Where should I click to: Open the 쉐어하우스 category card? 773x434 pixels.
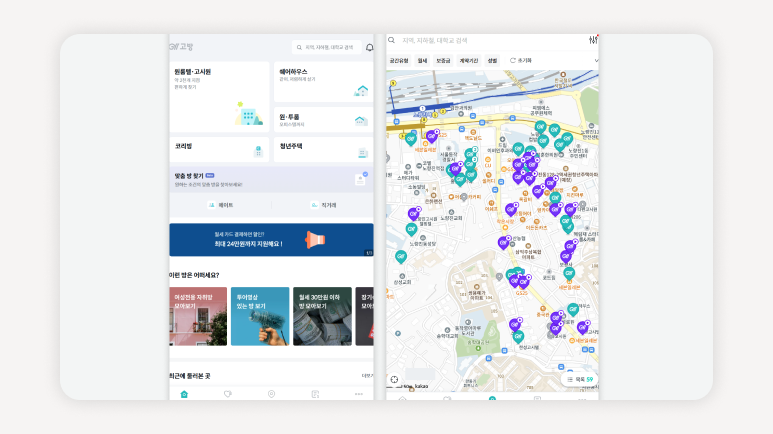(323, 82)
